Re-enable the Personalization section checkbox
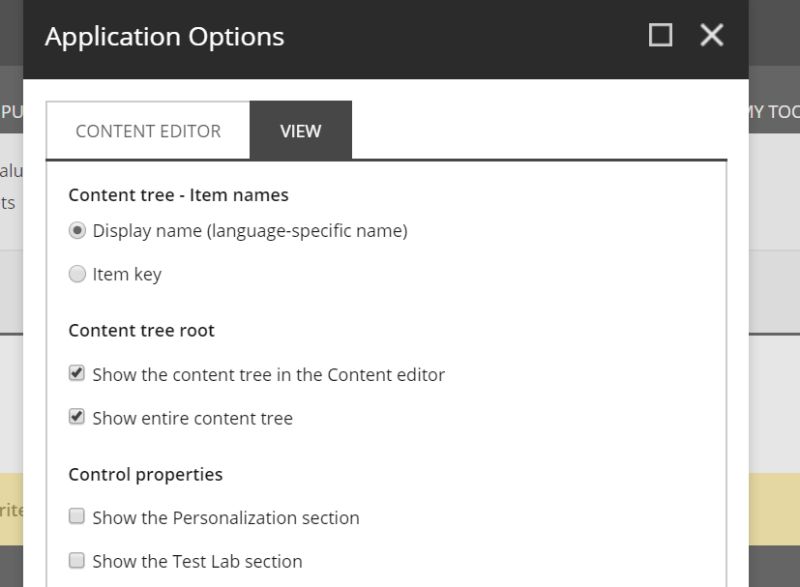The image size is (800, 587). 75,517
